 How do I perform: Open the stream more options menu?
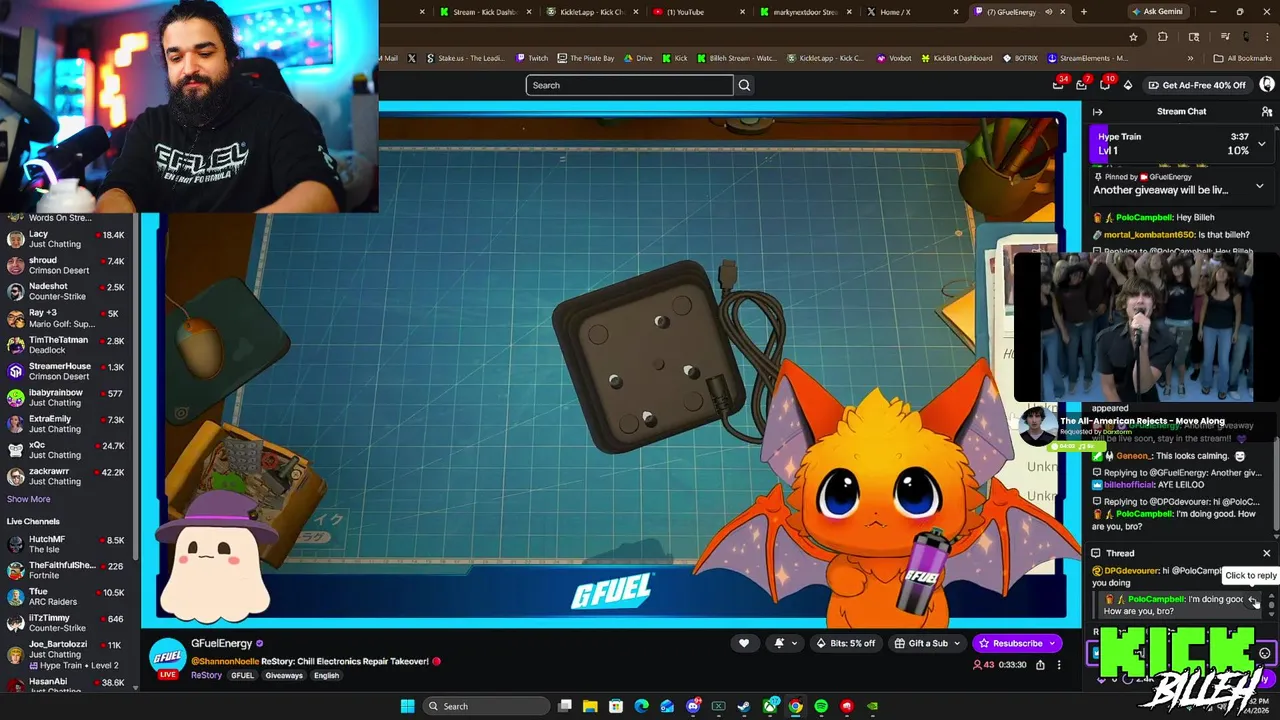click(x=1059, y=665)
